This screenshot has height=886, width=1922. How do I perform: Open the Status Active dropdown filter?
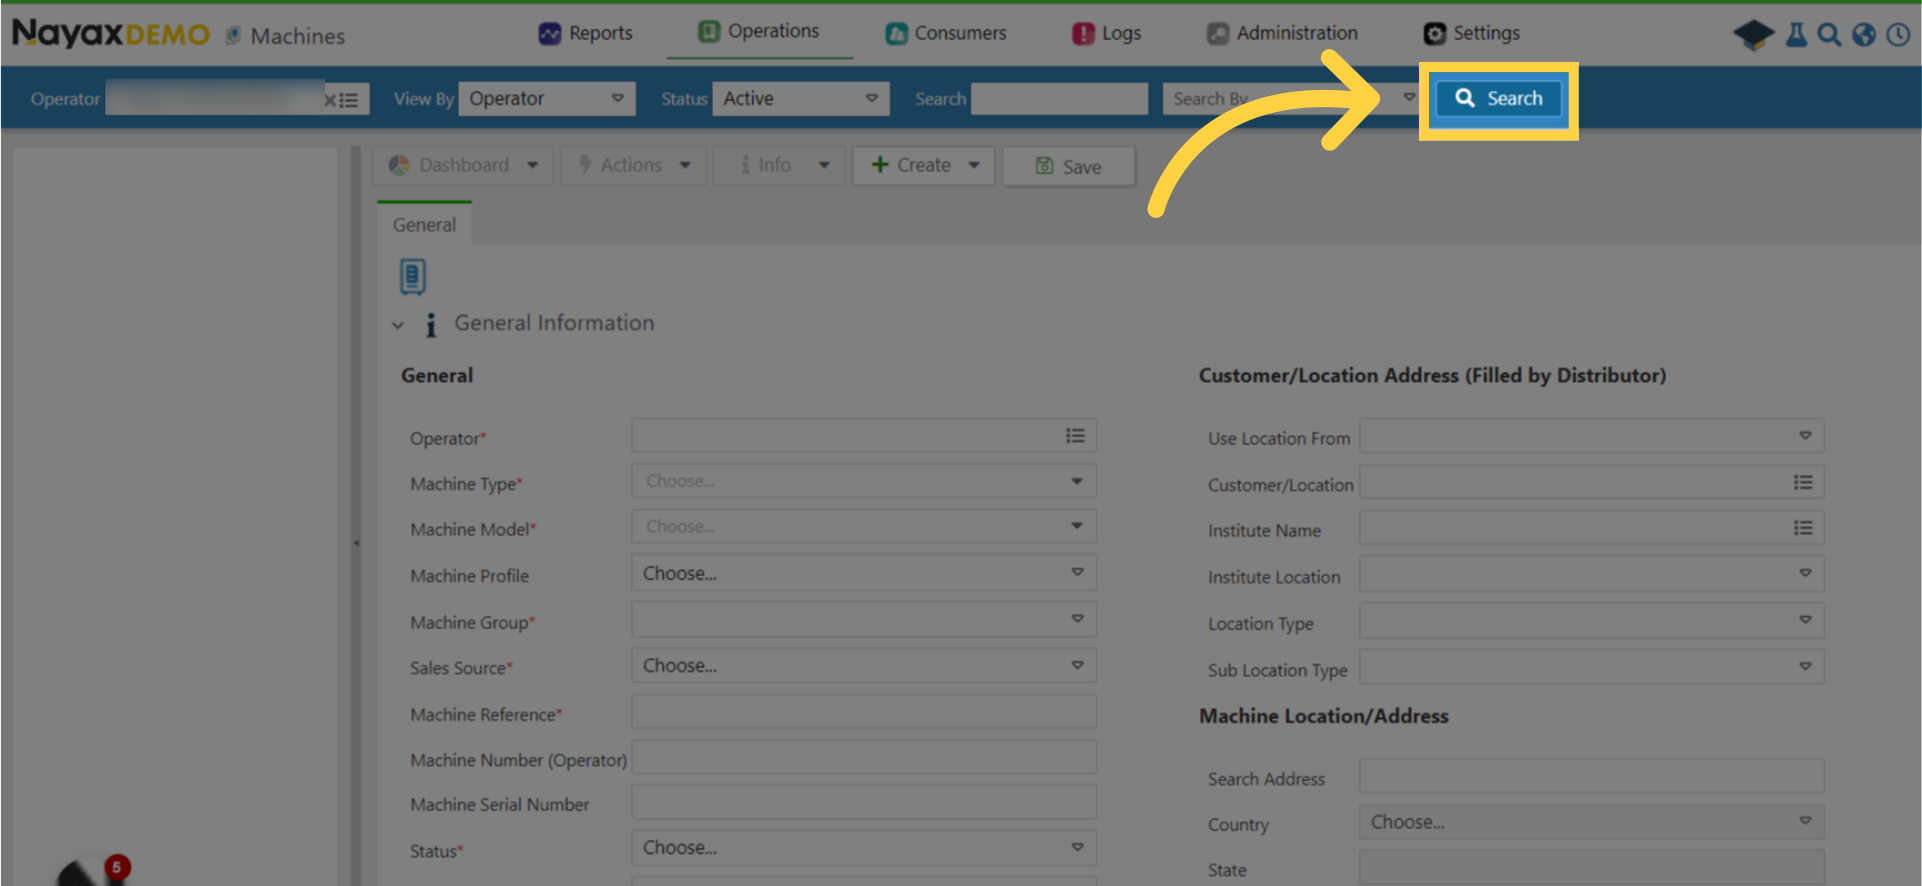click(x=800, y=99)
